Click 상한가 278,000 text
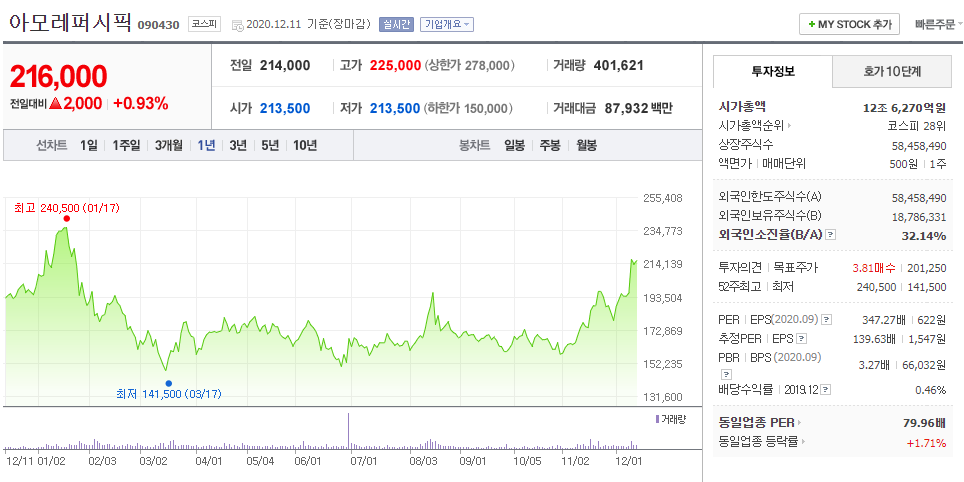Screen dimensions: 964x482 click(x=470, y=65)
